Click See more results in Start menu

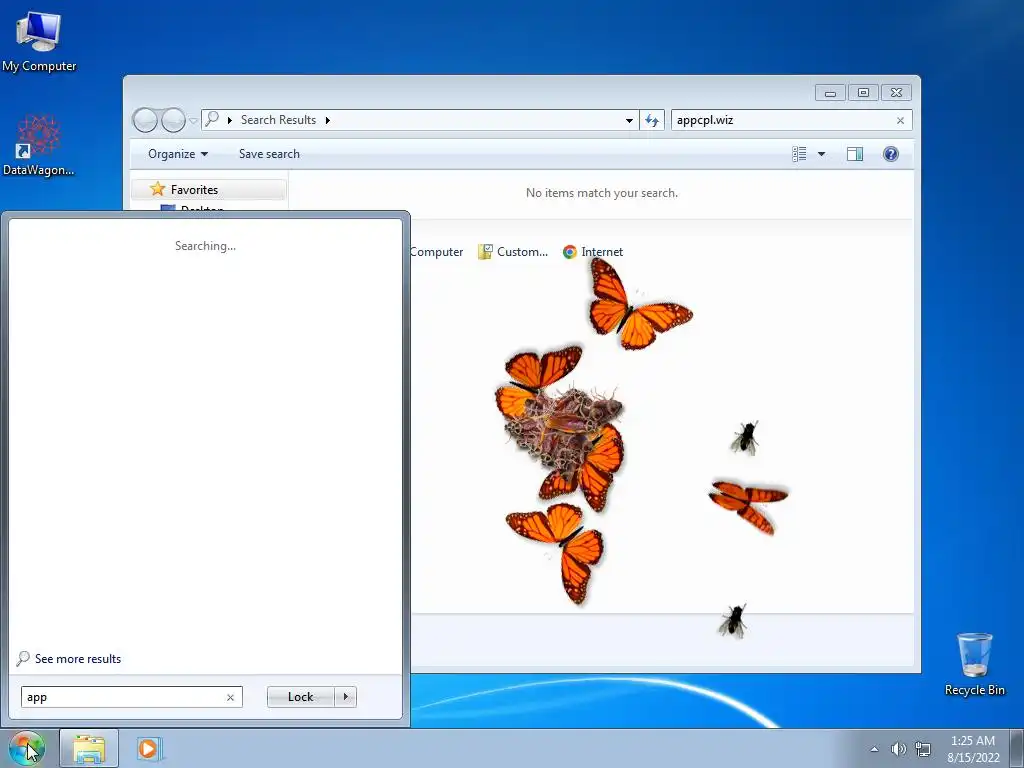(69, 658)
